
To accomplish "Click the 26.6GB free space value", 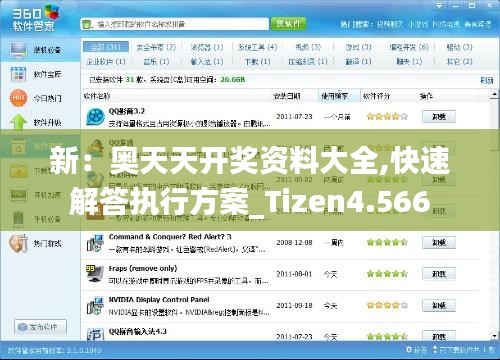I will (233, 80).
